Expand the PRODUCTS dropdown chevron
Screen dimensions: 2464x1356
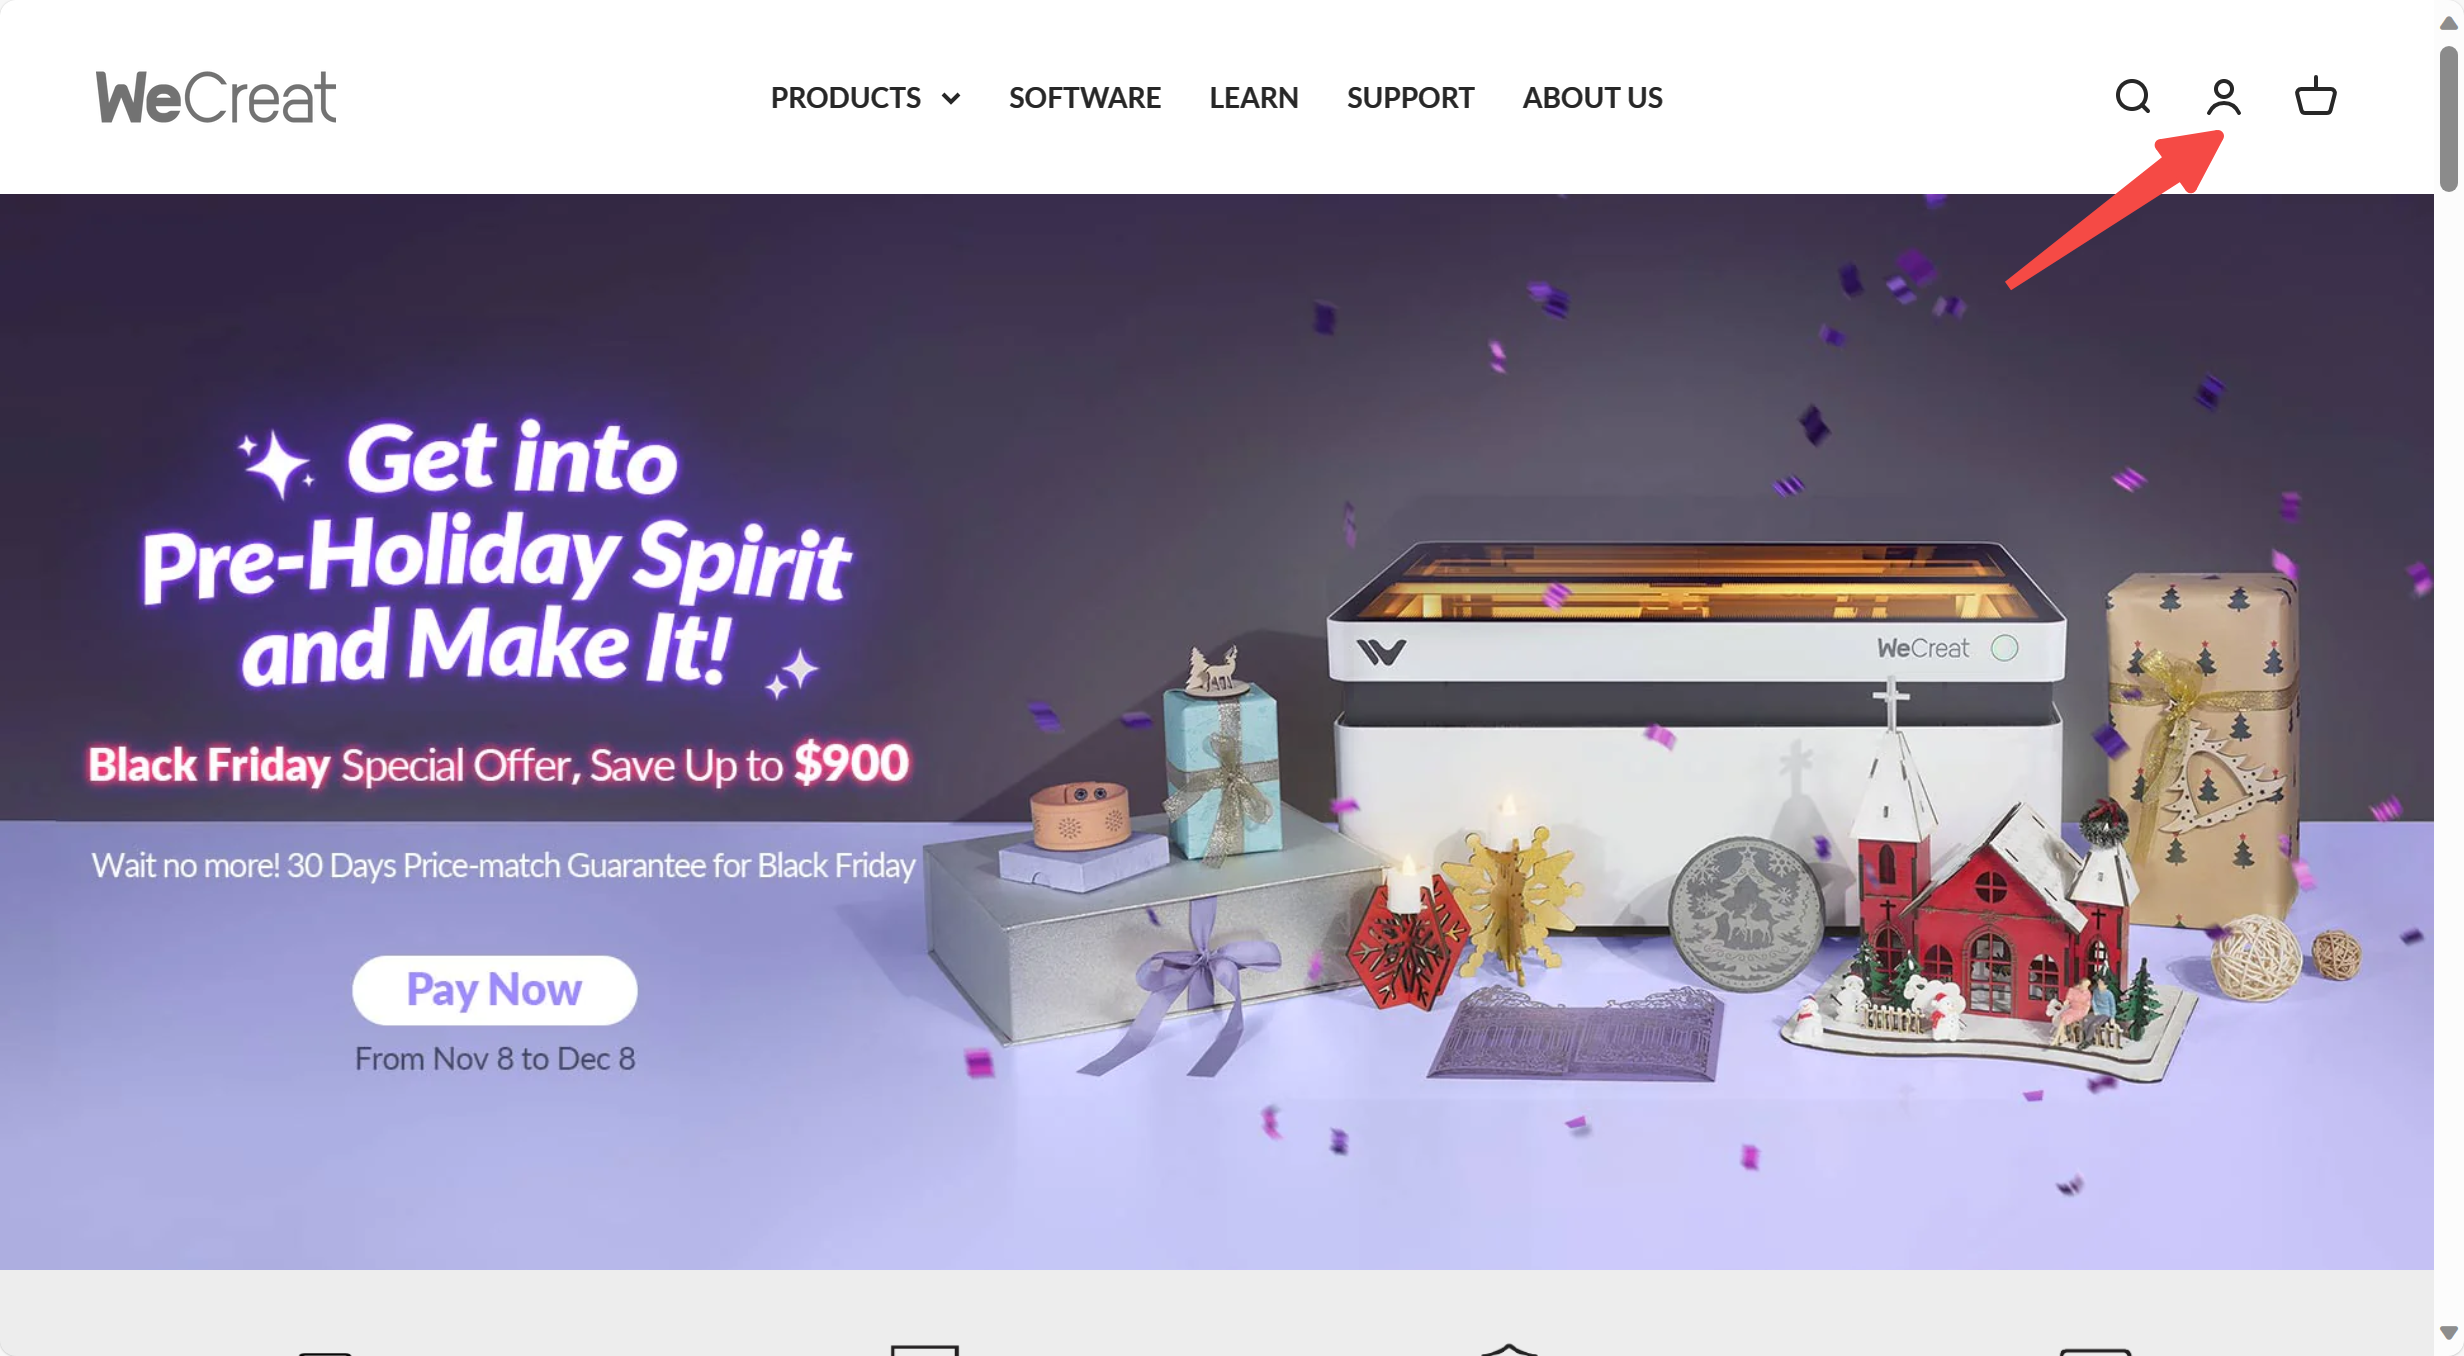pos(951,98)
